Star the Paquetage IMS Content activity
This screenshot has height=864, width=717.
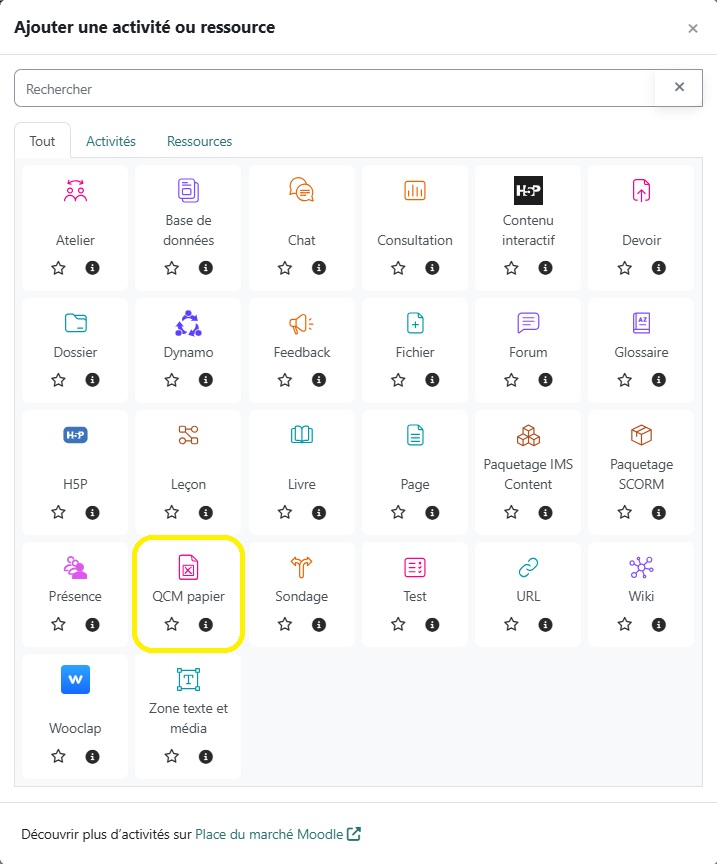[511, 512]
